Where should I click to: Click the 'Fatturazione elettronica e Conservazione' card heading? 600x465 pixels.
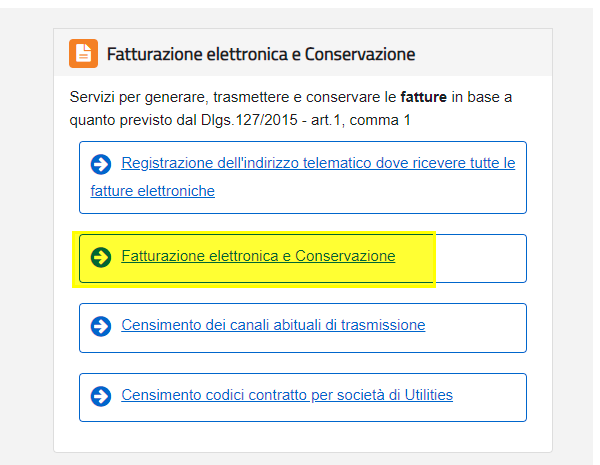(261, 54)
